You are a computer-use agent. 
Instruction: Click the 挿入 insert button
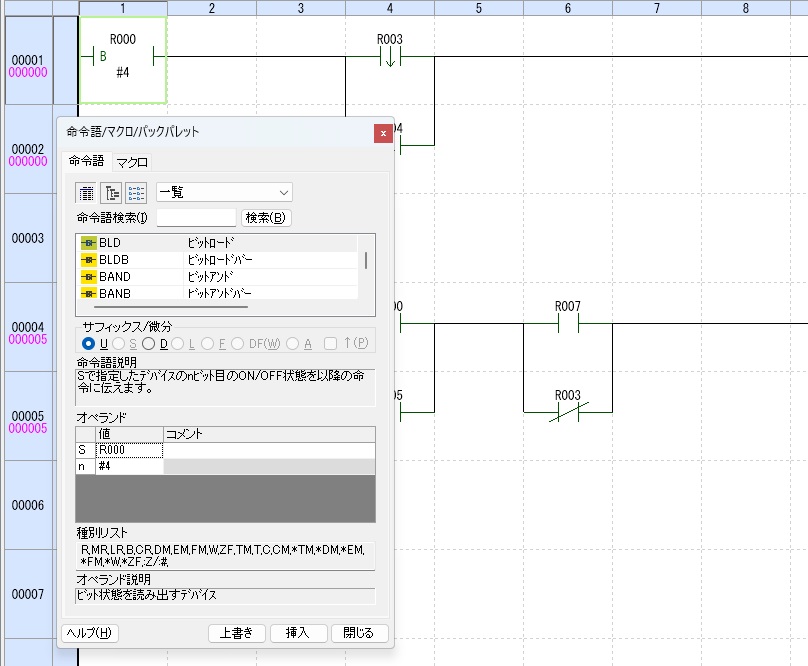(298, 633)
